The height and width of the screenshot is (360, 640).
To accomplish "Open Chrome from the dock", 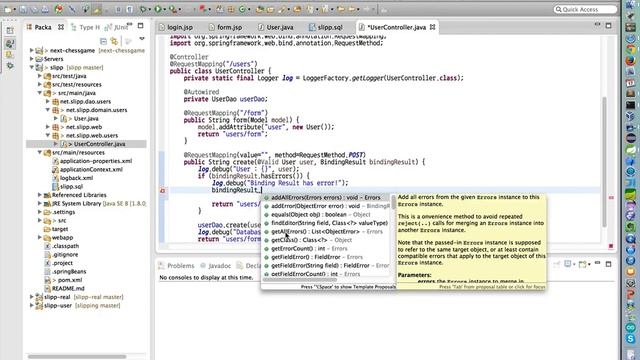I will (x=631, y=50).
